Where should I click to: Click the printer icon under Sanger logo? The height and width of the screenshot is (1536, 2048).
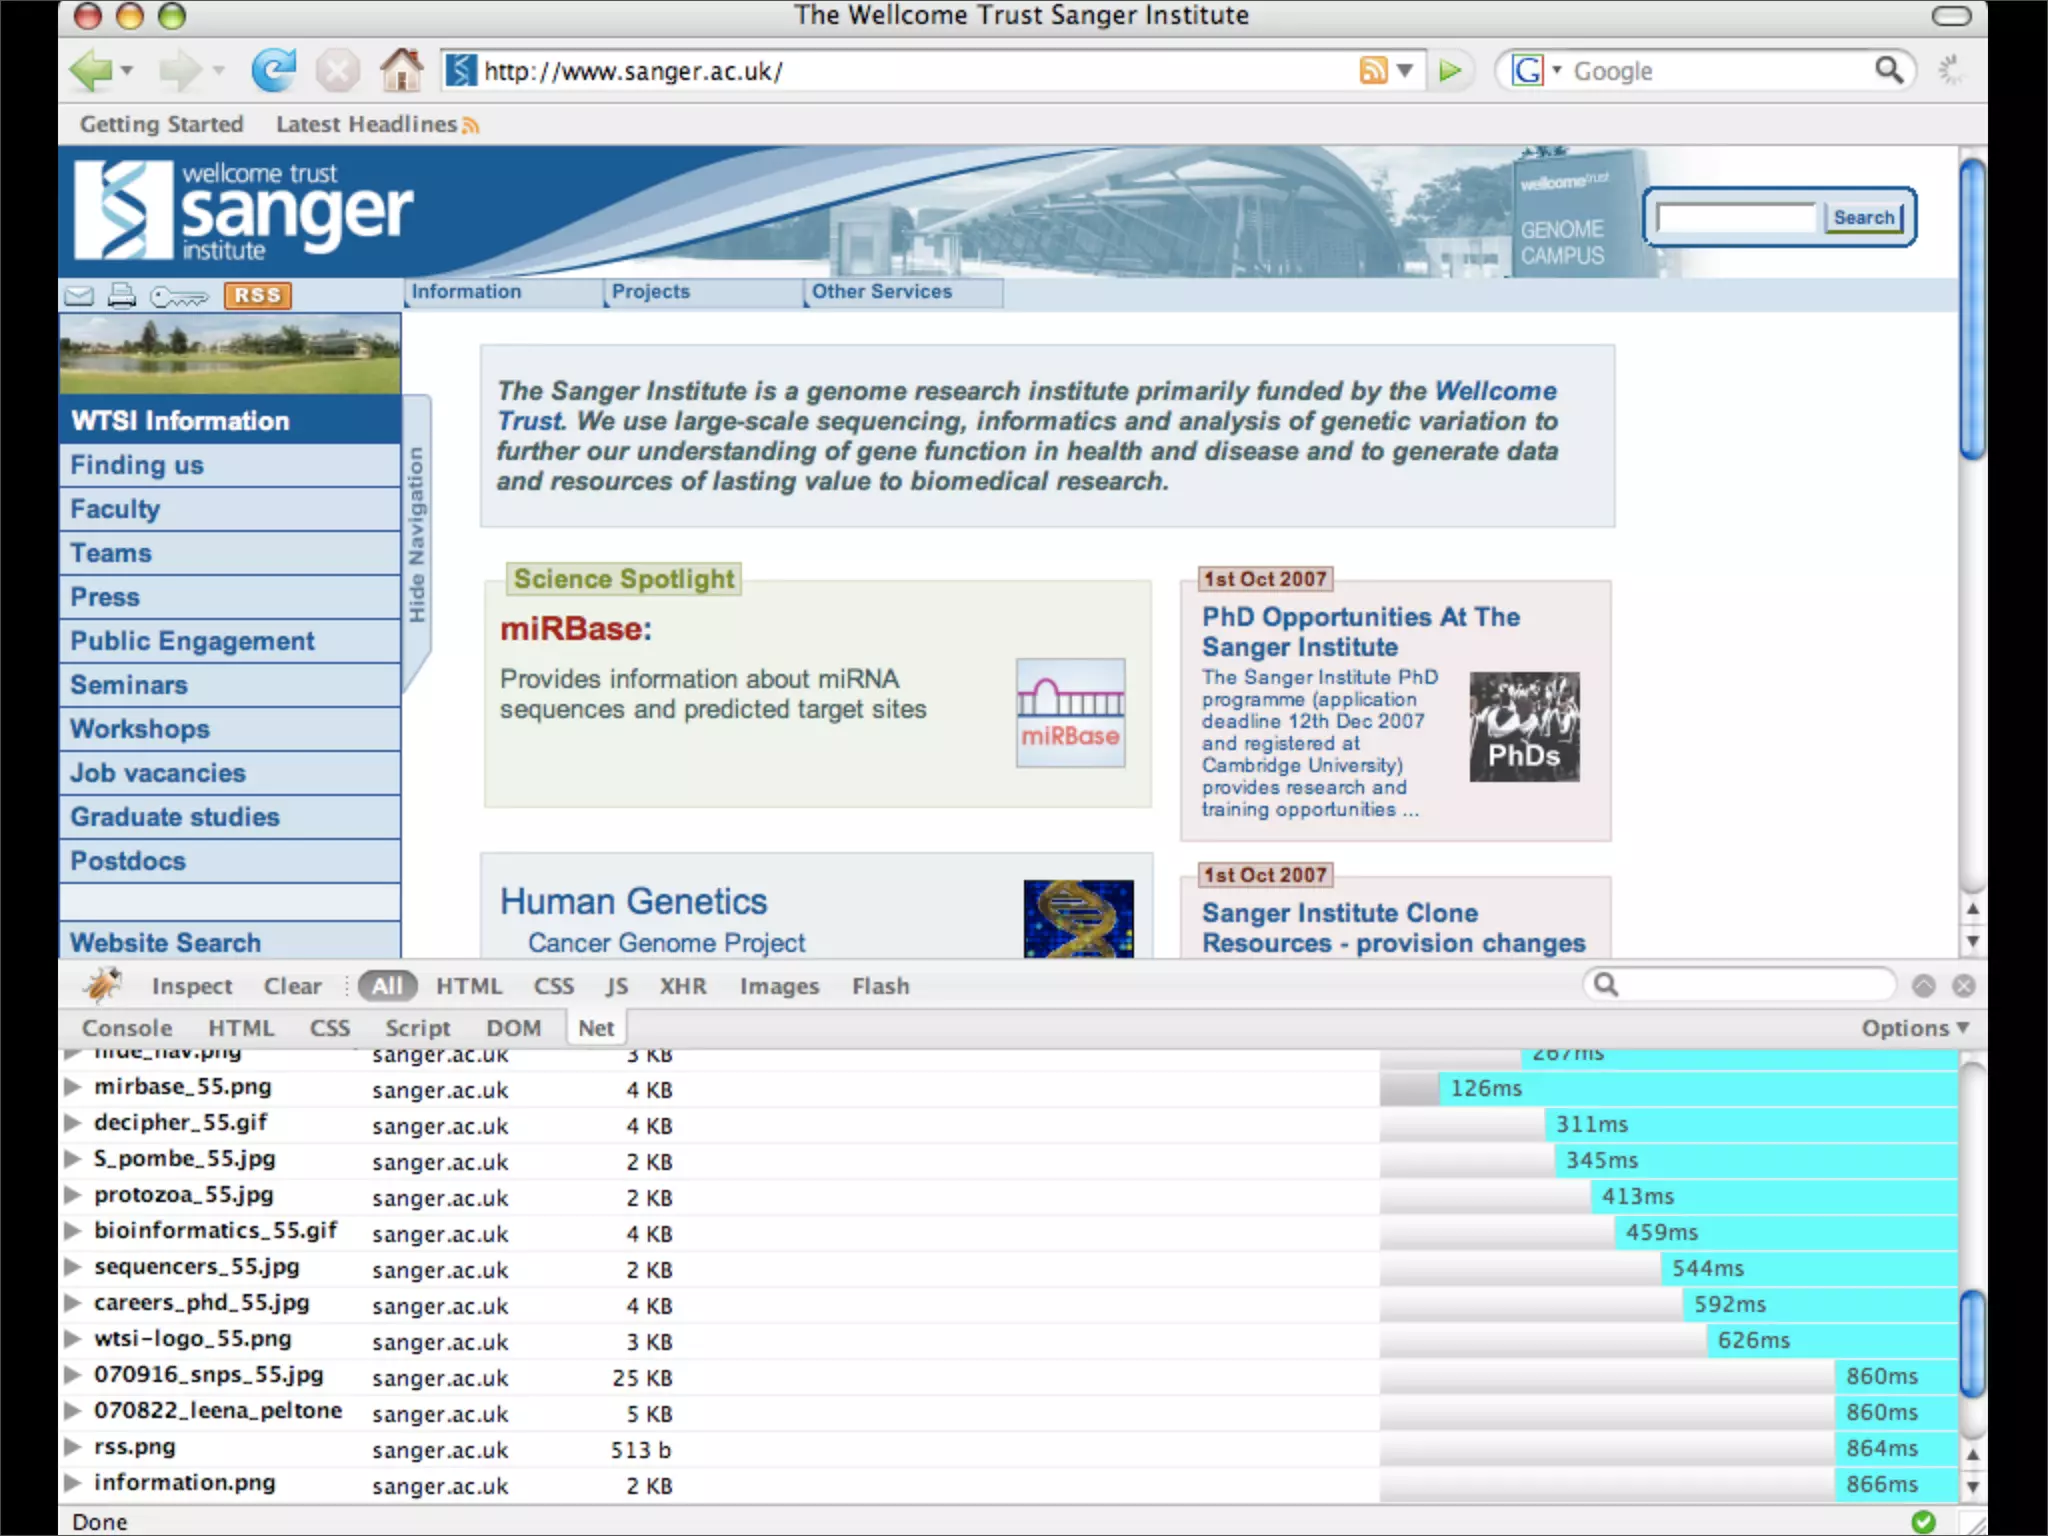(x=122, y=295)
